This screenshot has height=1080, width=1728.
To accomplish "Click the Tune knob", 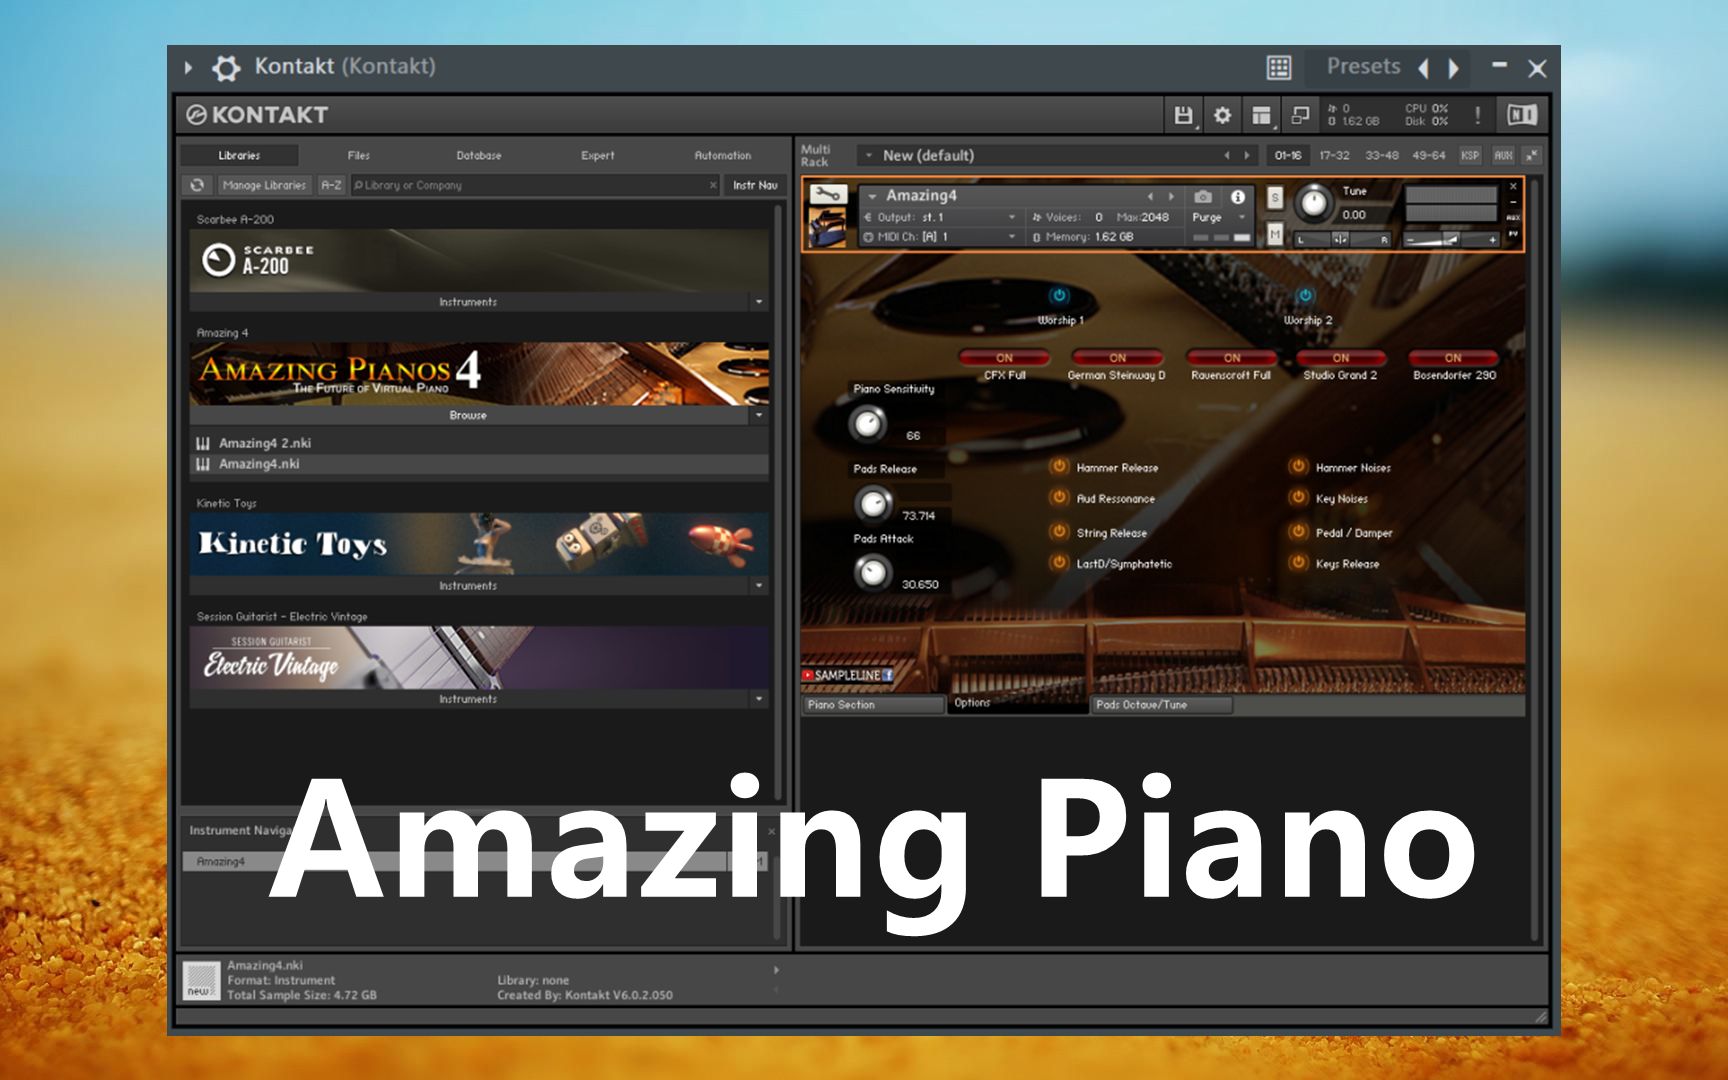I will point(1313,204).
